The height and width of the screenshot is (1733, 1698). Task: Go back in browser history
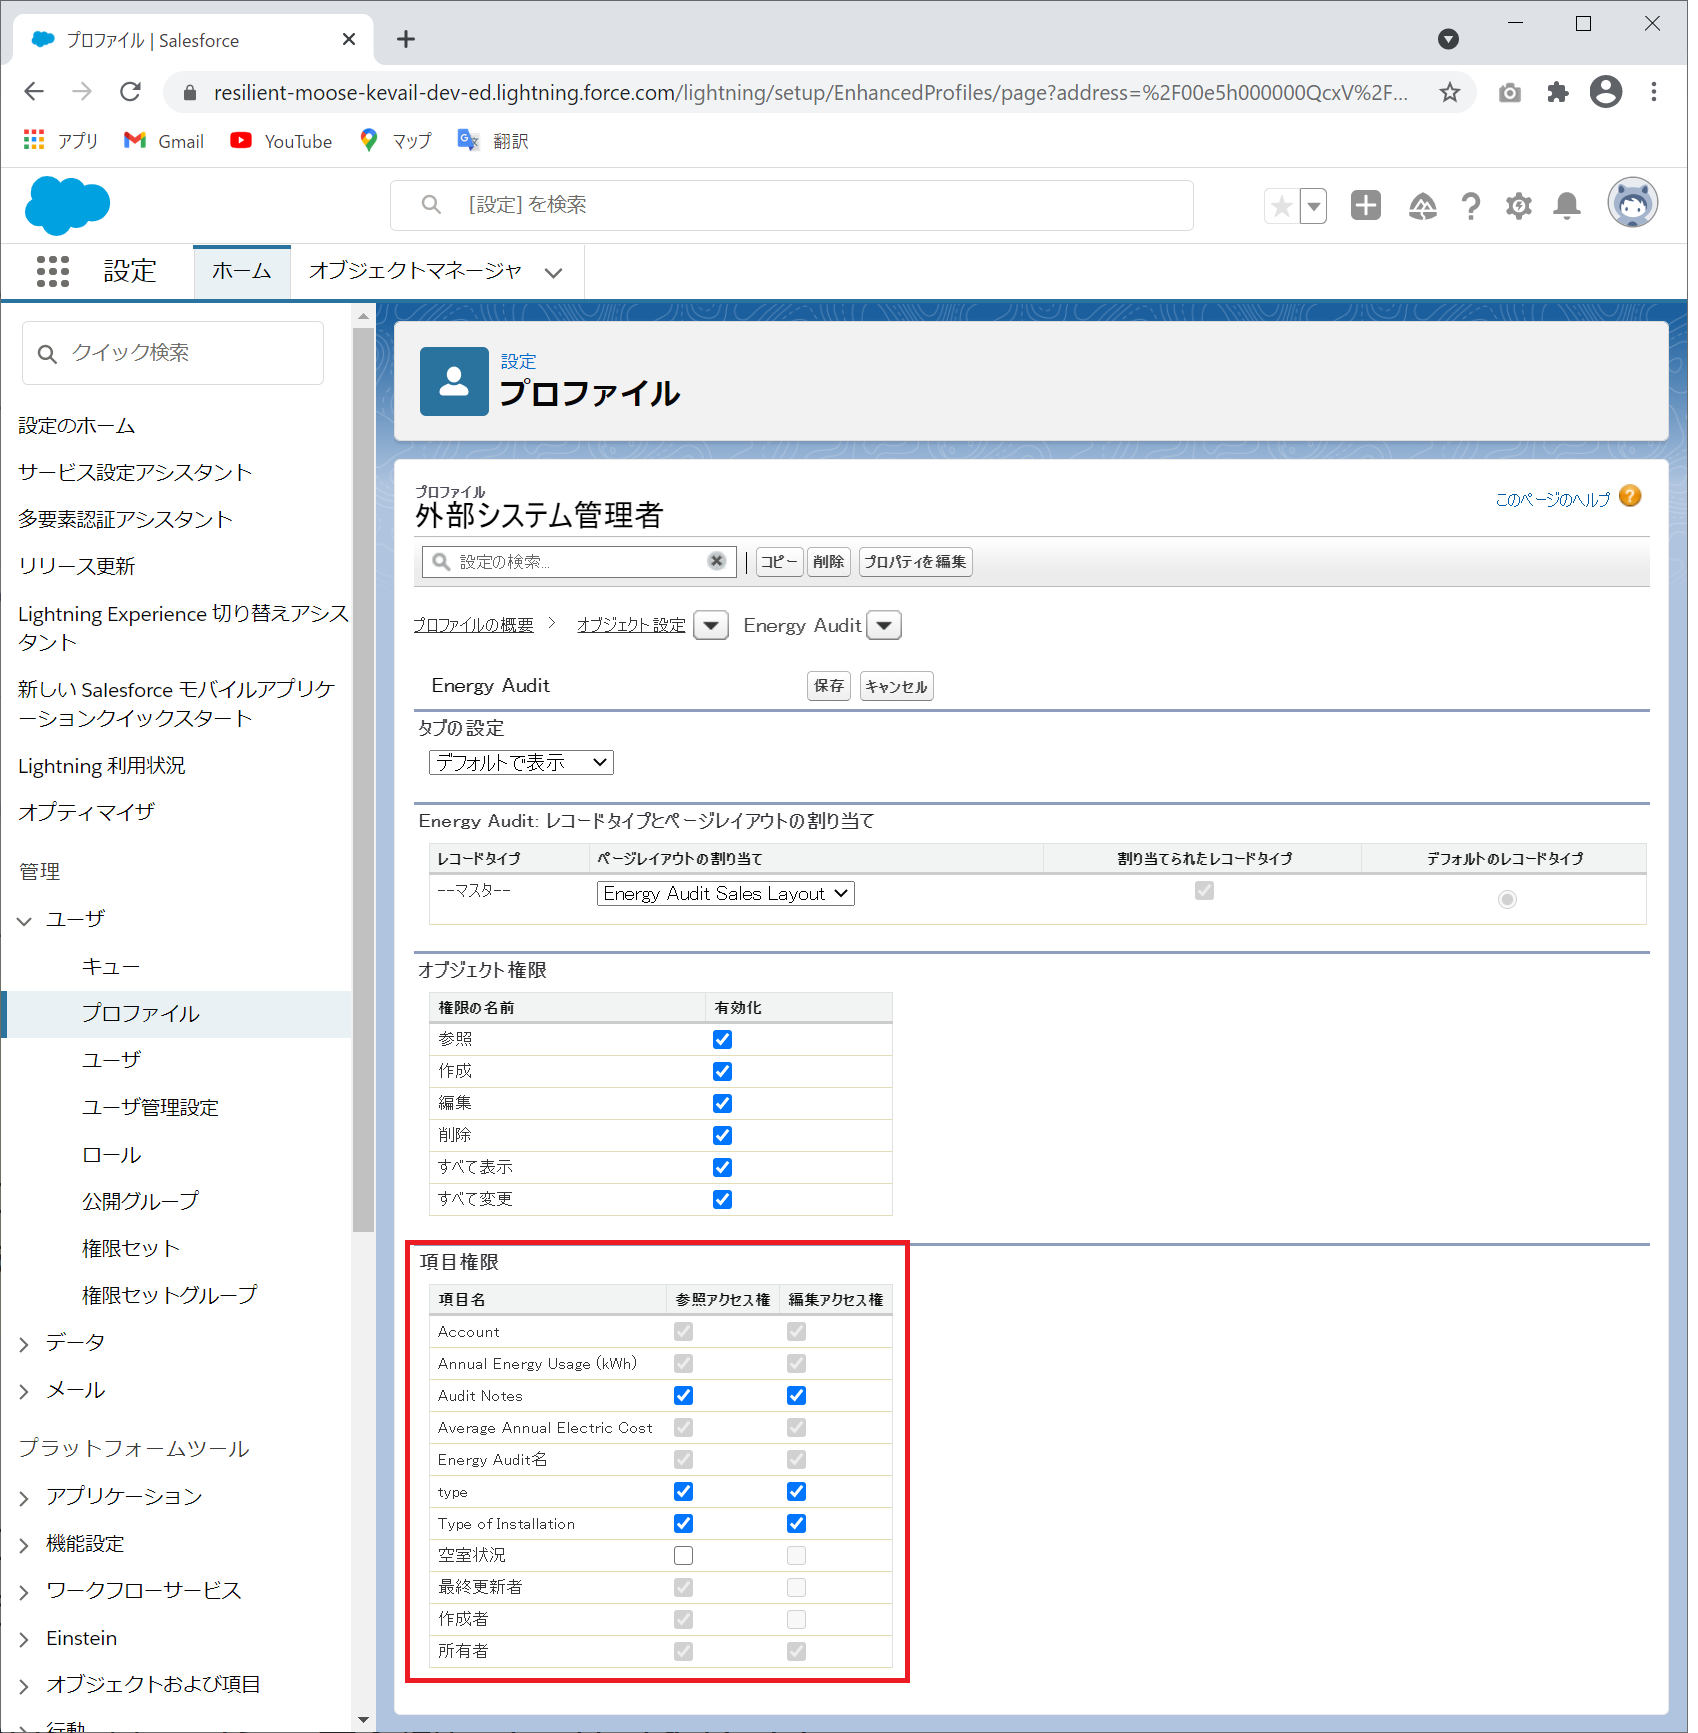tap(34, 92)
